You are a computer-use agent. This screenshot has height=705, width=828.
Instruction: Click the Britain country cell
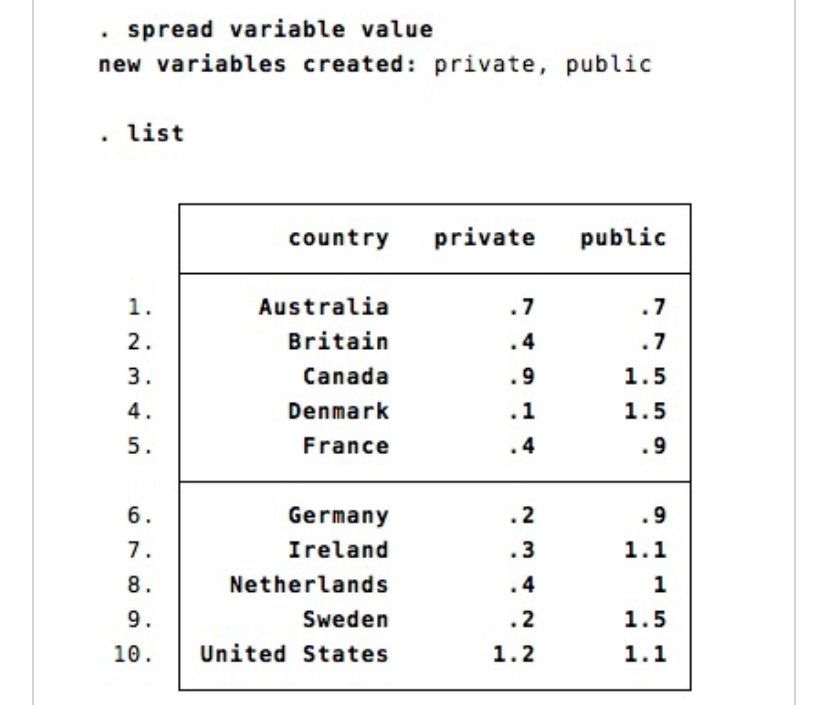[338, 342]
